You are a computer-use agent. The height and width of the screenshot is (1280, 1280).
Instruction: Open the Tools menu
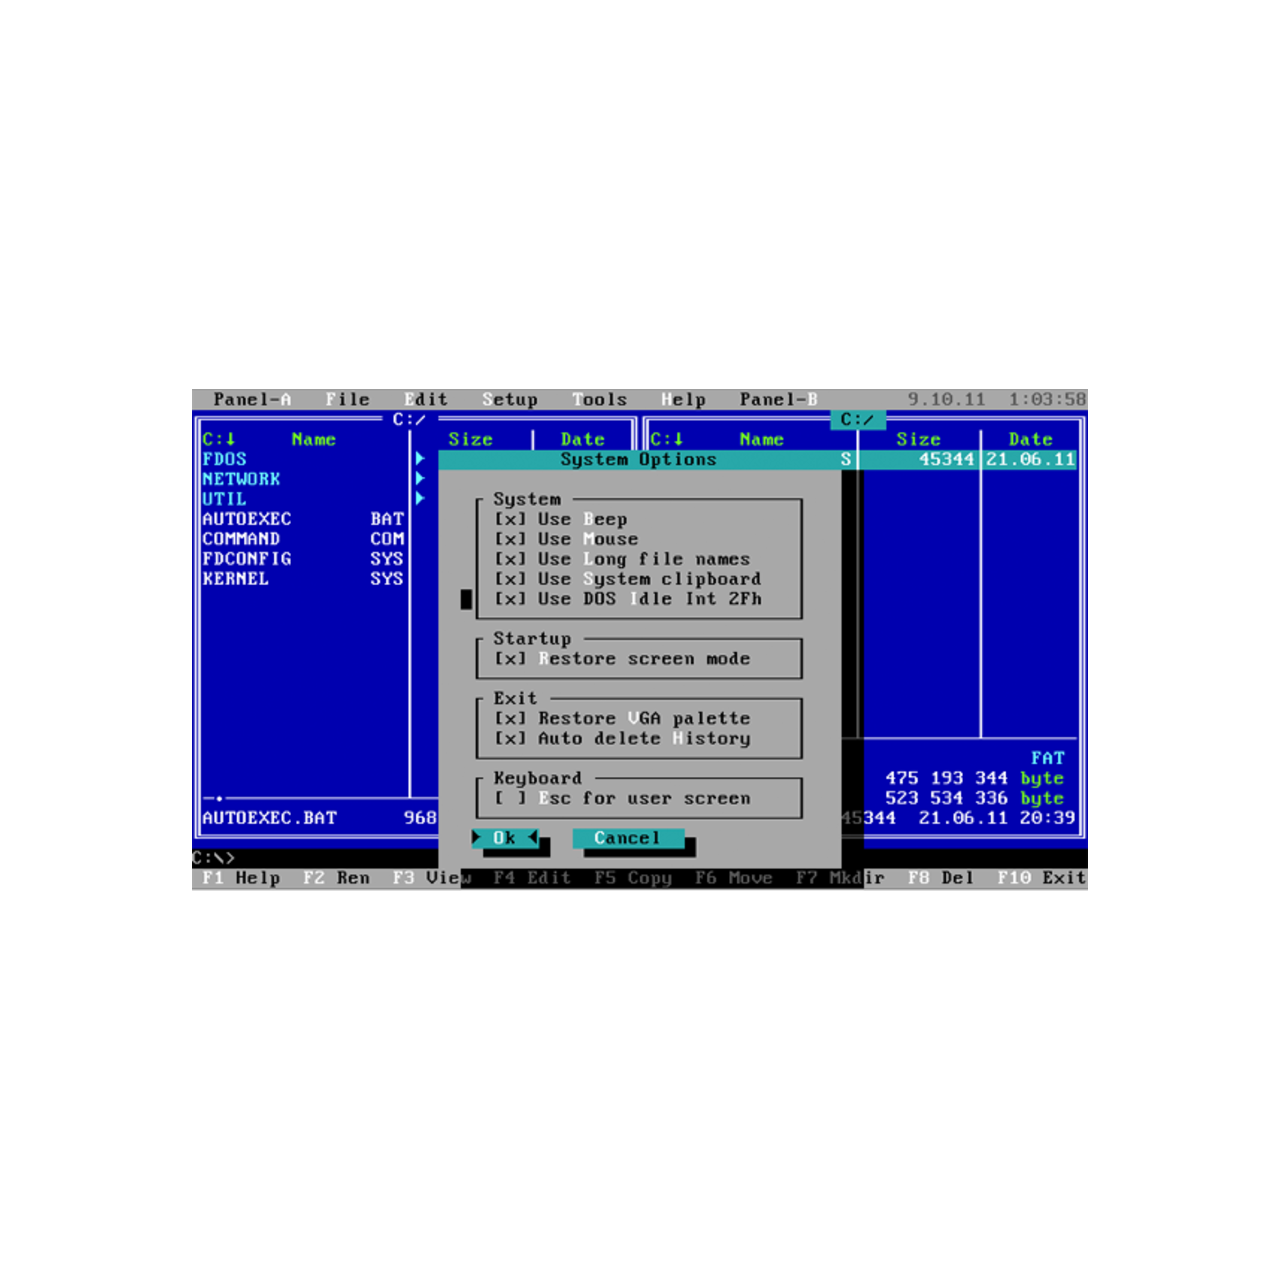click(x=600, y=399)
